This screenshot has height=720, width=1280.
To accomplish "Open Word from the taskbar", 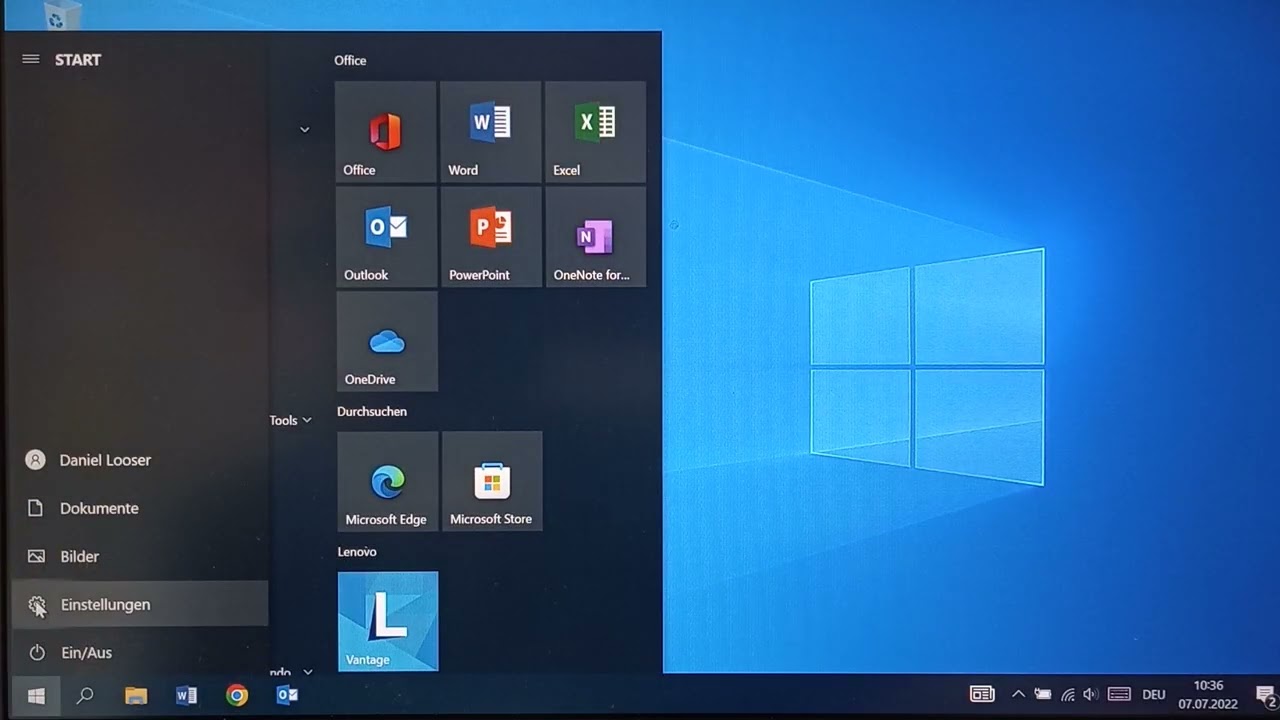I will 186,696.
